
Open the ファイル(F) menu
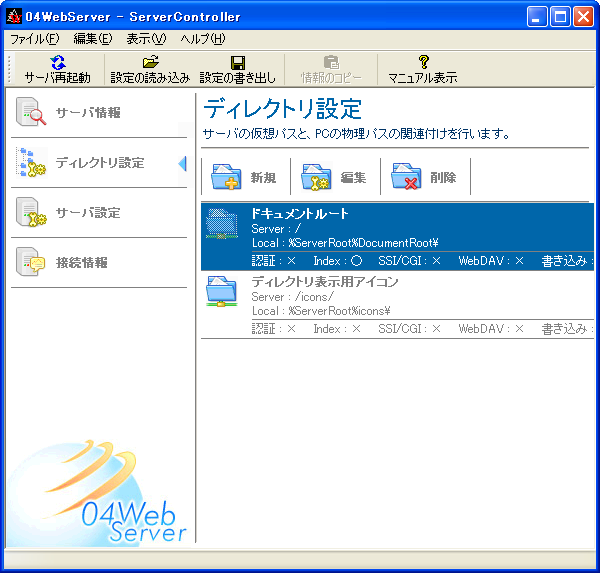pos(34,39)
